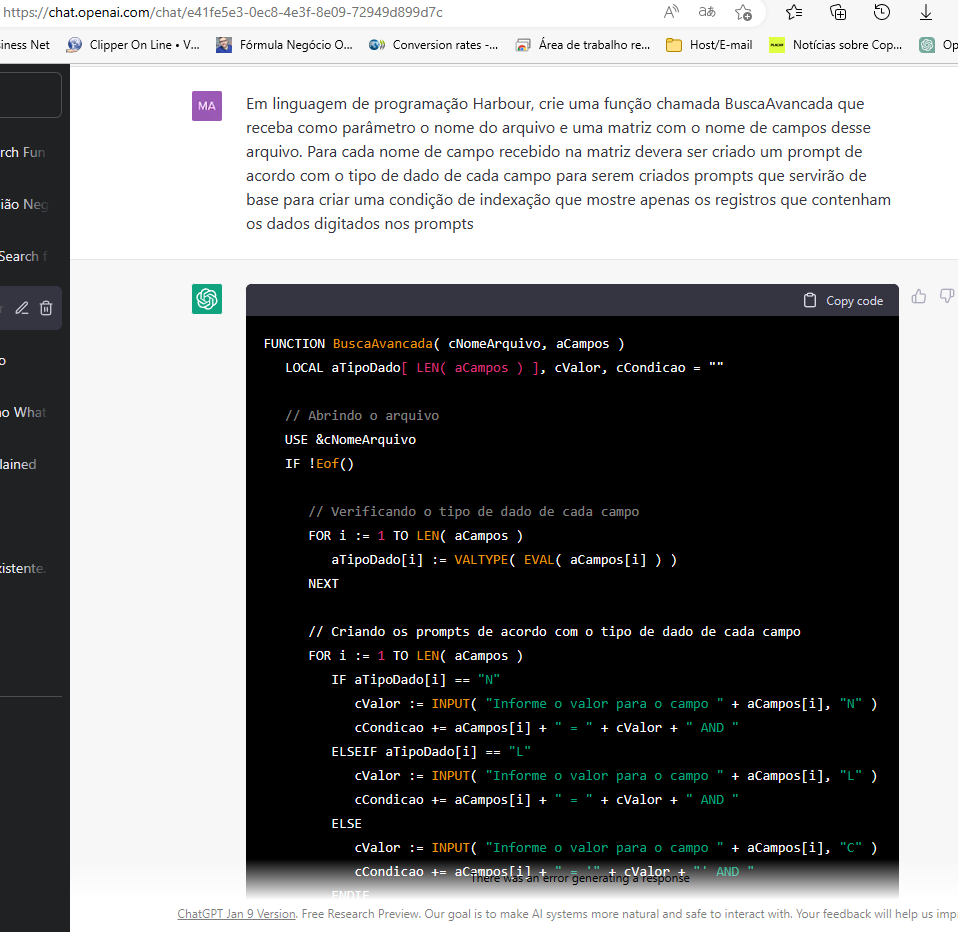Open the ChatGPT Jan 9 Version link
This screenshot has height=932, width=958.
[236, 914]
